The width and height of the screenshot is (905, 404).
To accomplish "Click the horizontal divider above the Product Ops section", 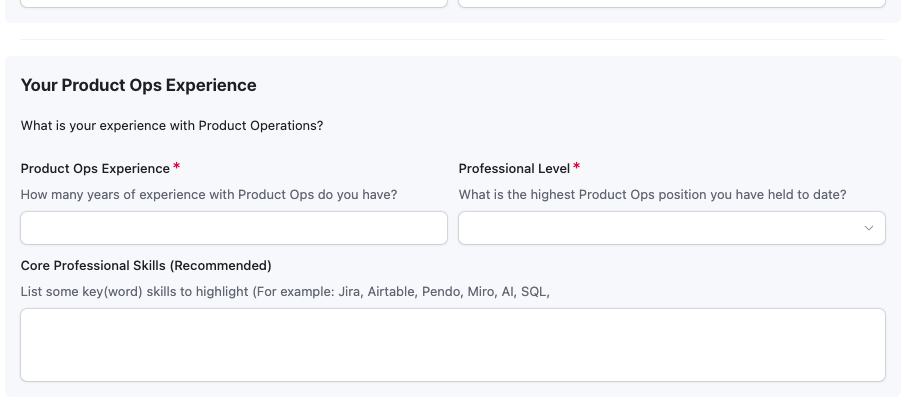I will [452, 40].
